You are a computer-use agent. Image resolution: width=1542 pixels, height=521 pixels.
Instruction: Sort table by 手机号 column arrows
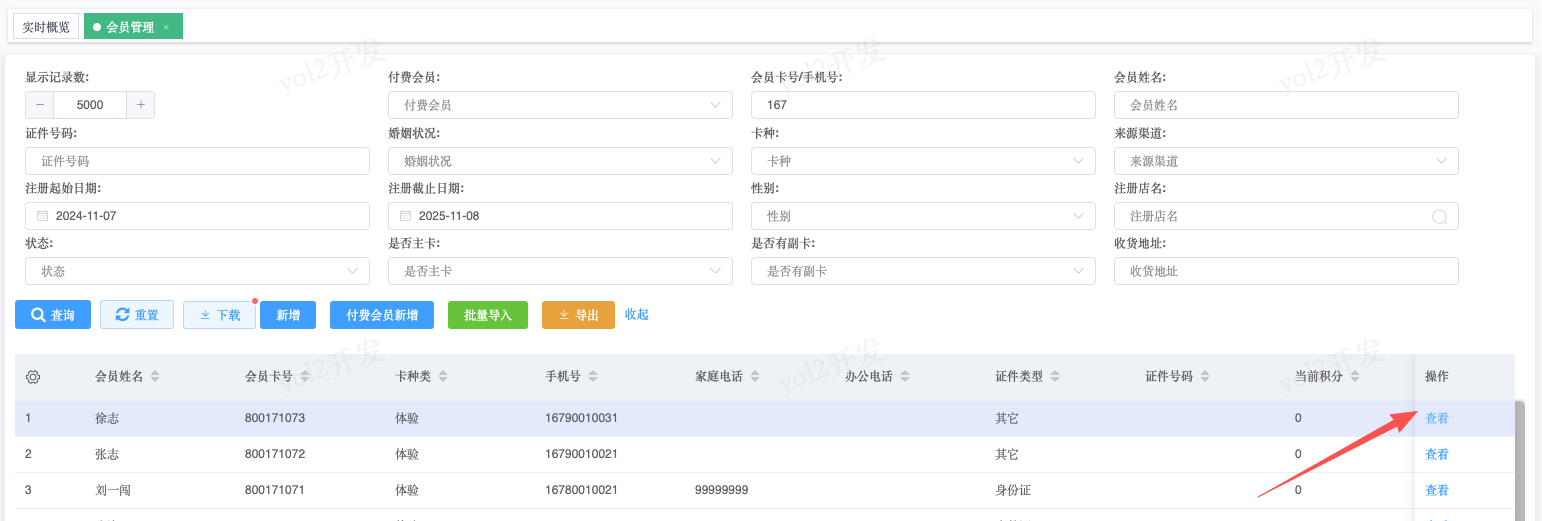[593, 377]
